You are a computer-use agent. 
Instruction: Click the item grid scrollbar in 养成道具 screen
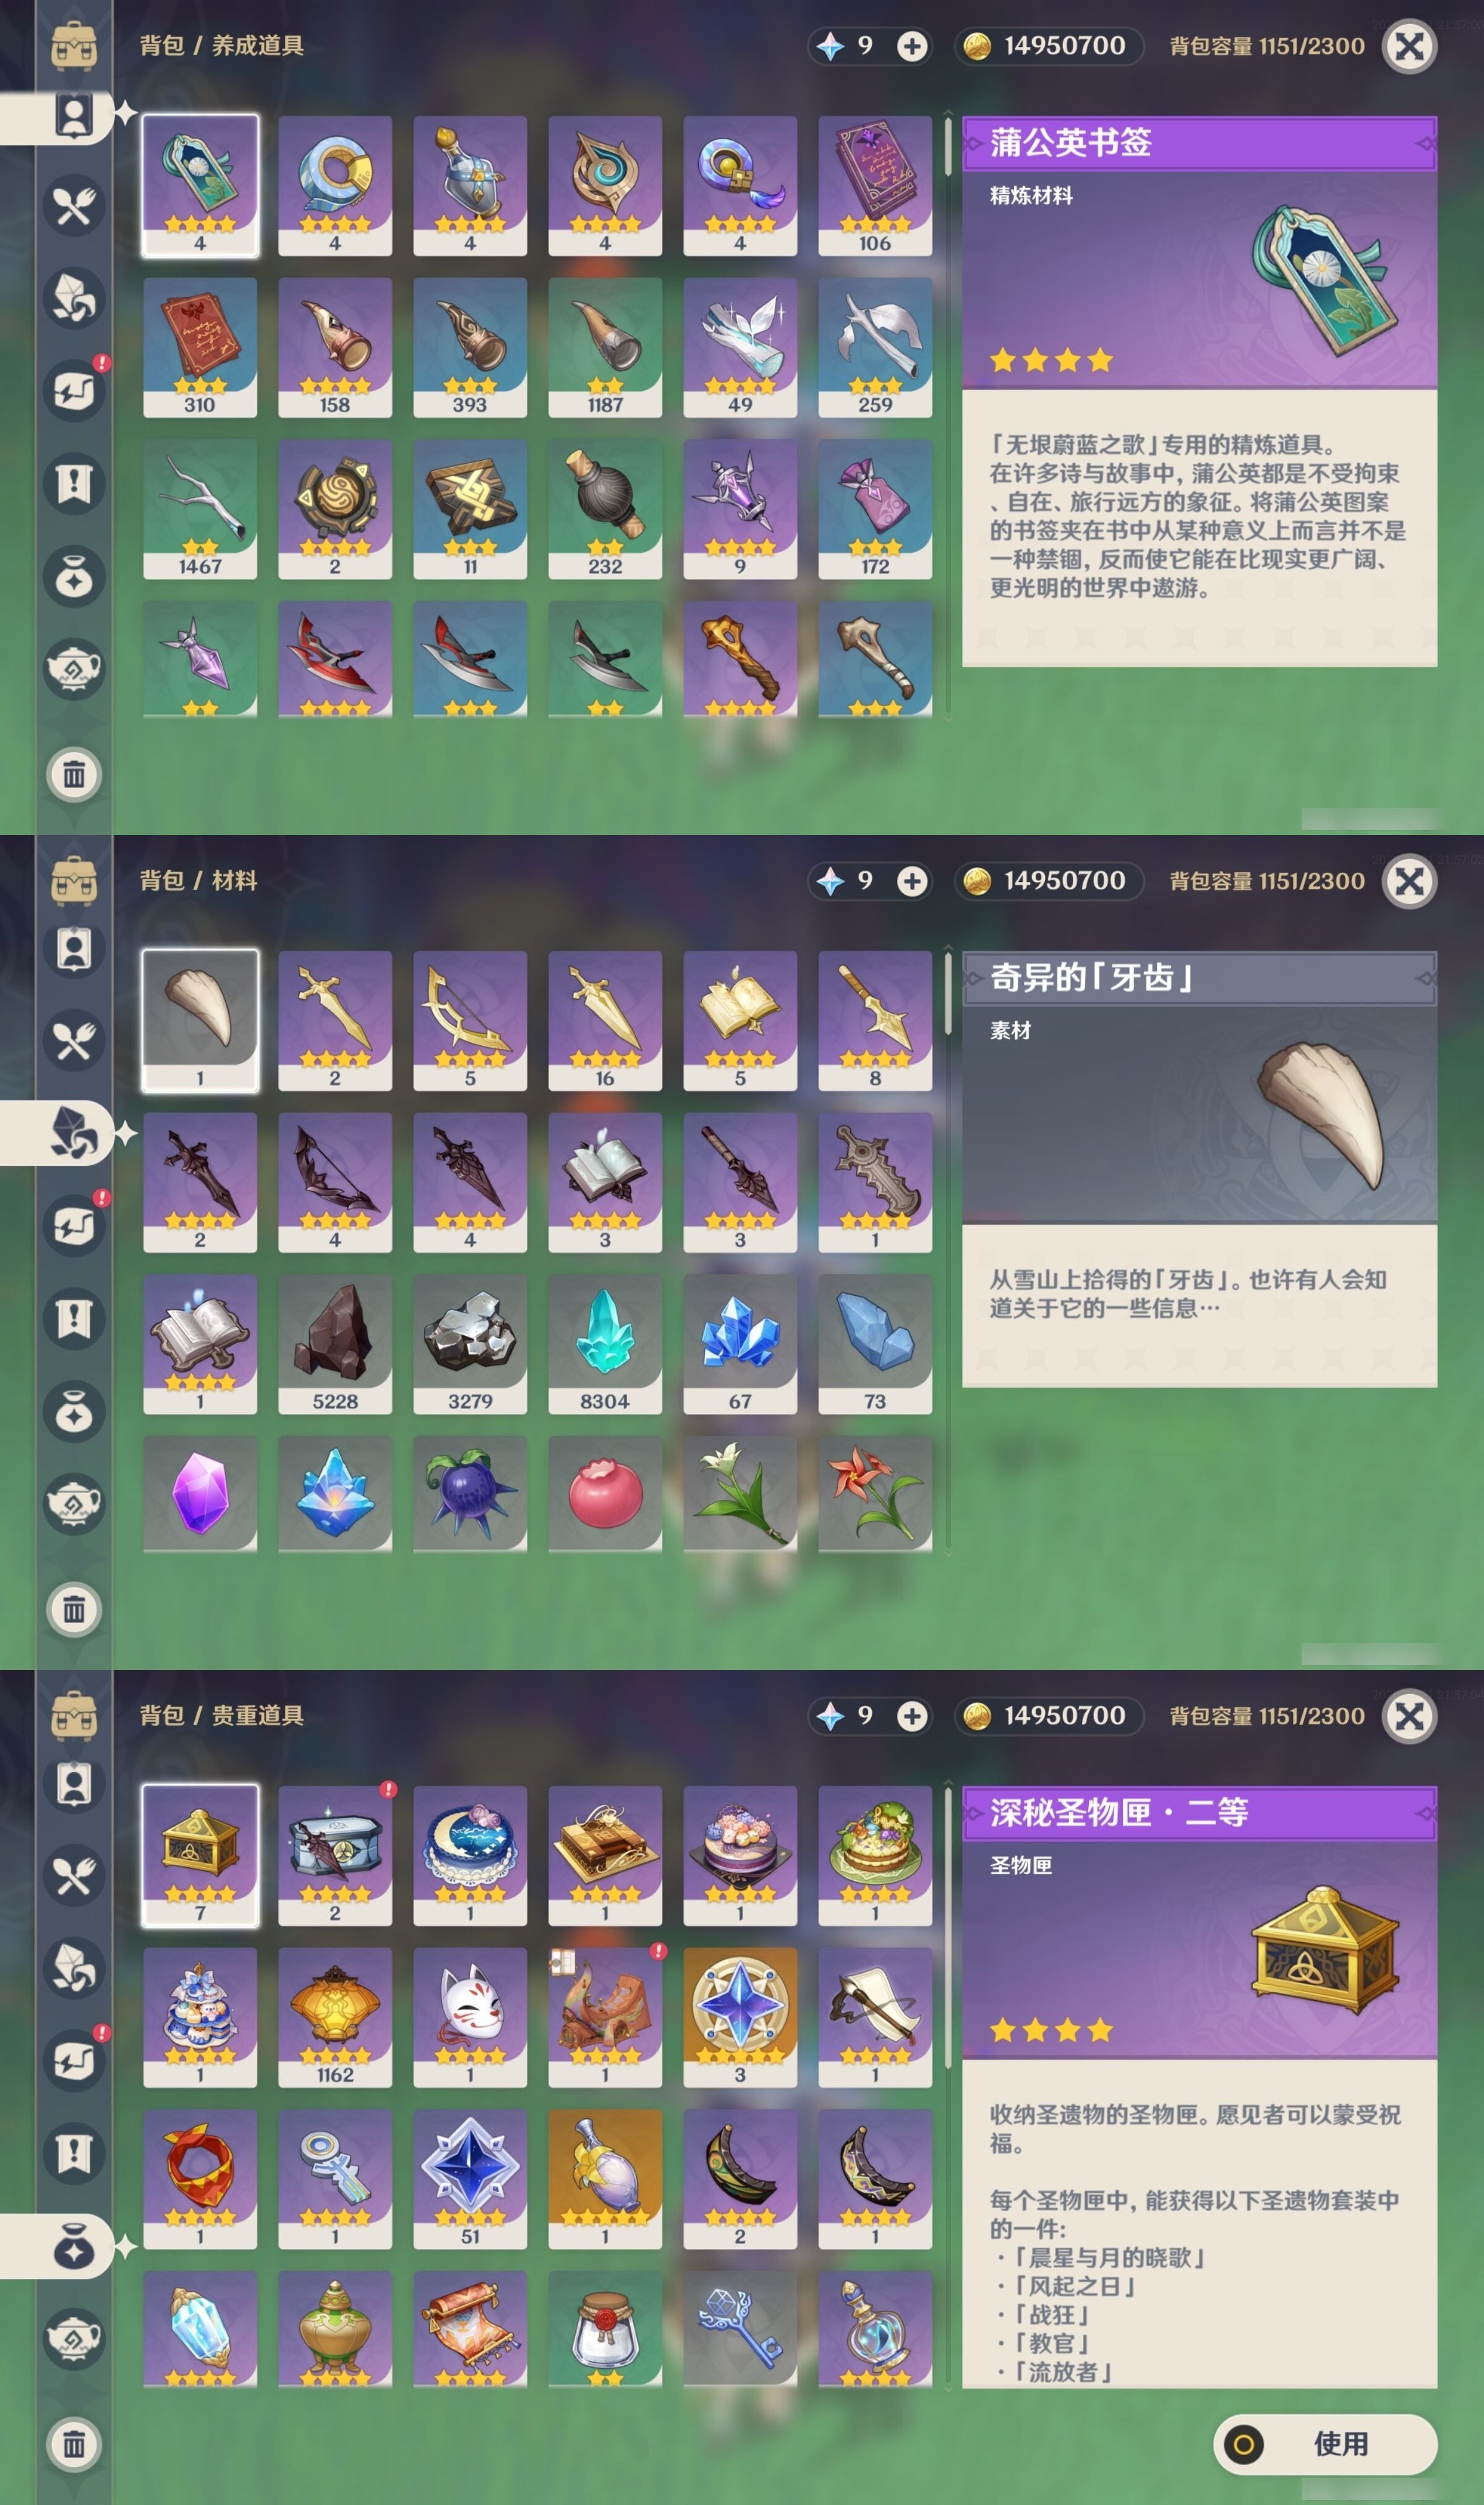point(947,417)
